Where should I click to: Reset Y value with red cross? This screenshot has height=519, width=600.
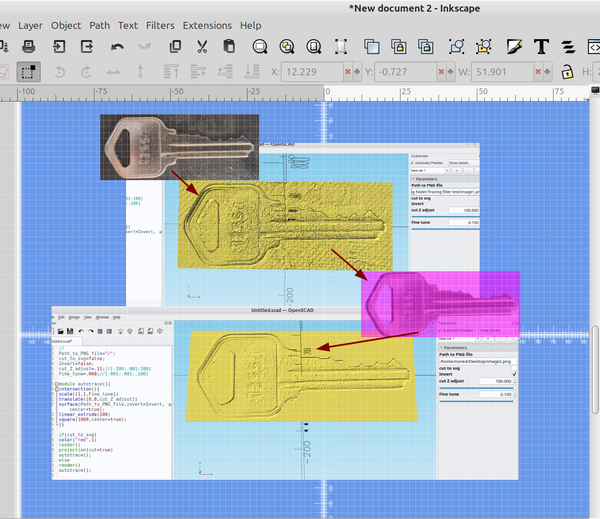(441, 72)
